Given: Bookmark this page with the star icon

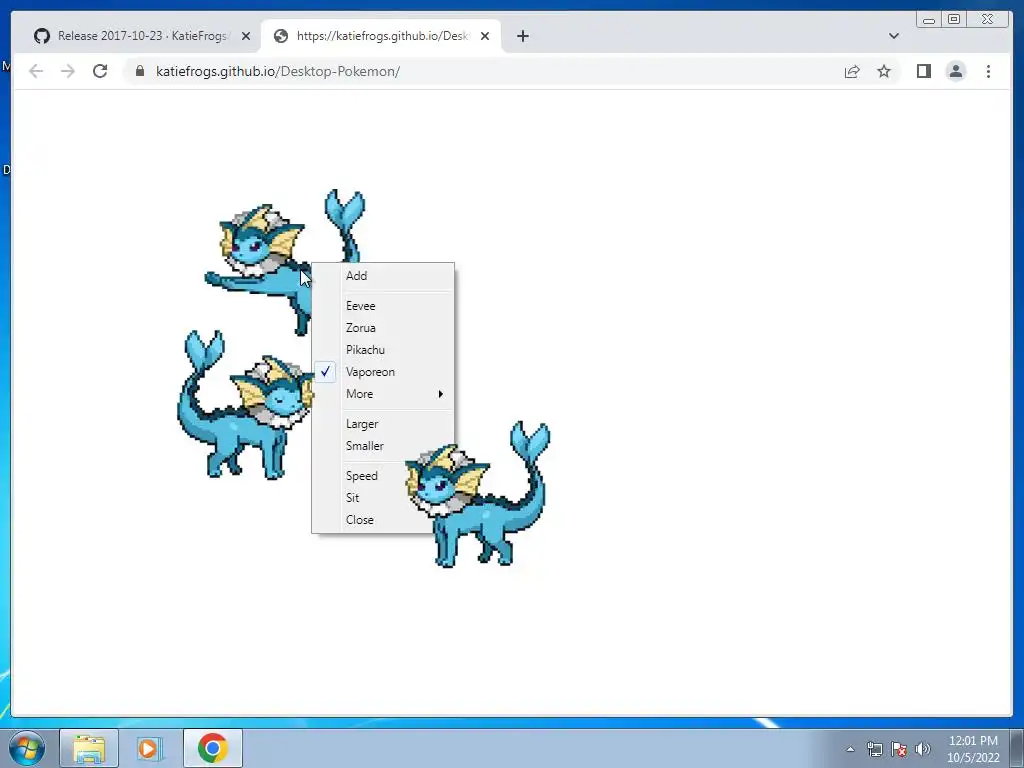Looking at the screenshot, I should pos(884,71).
